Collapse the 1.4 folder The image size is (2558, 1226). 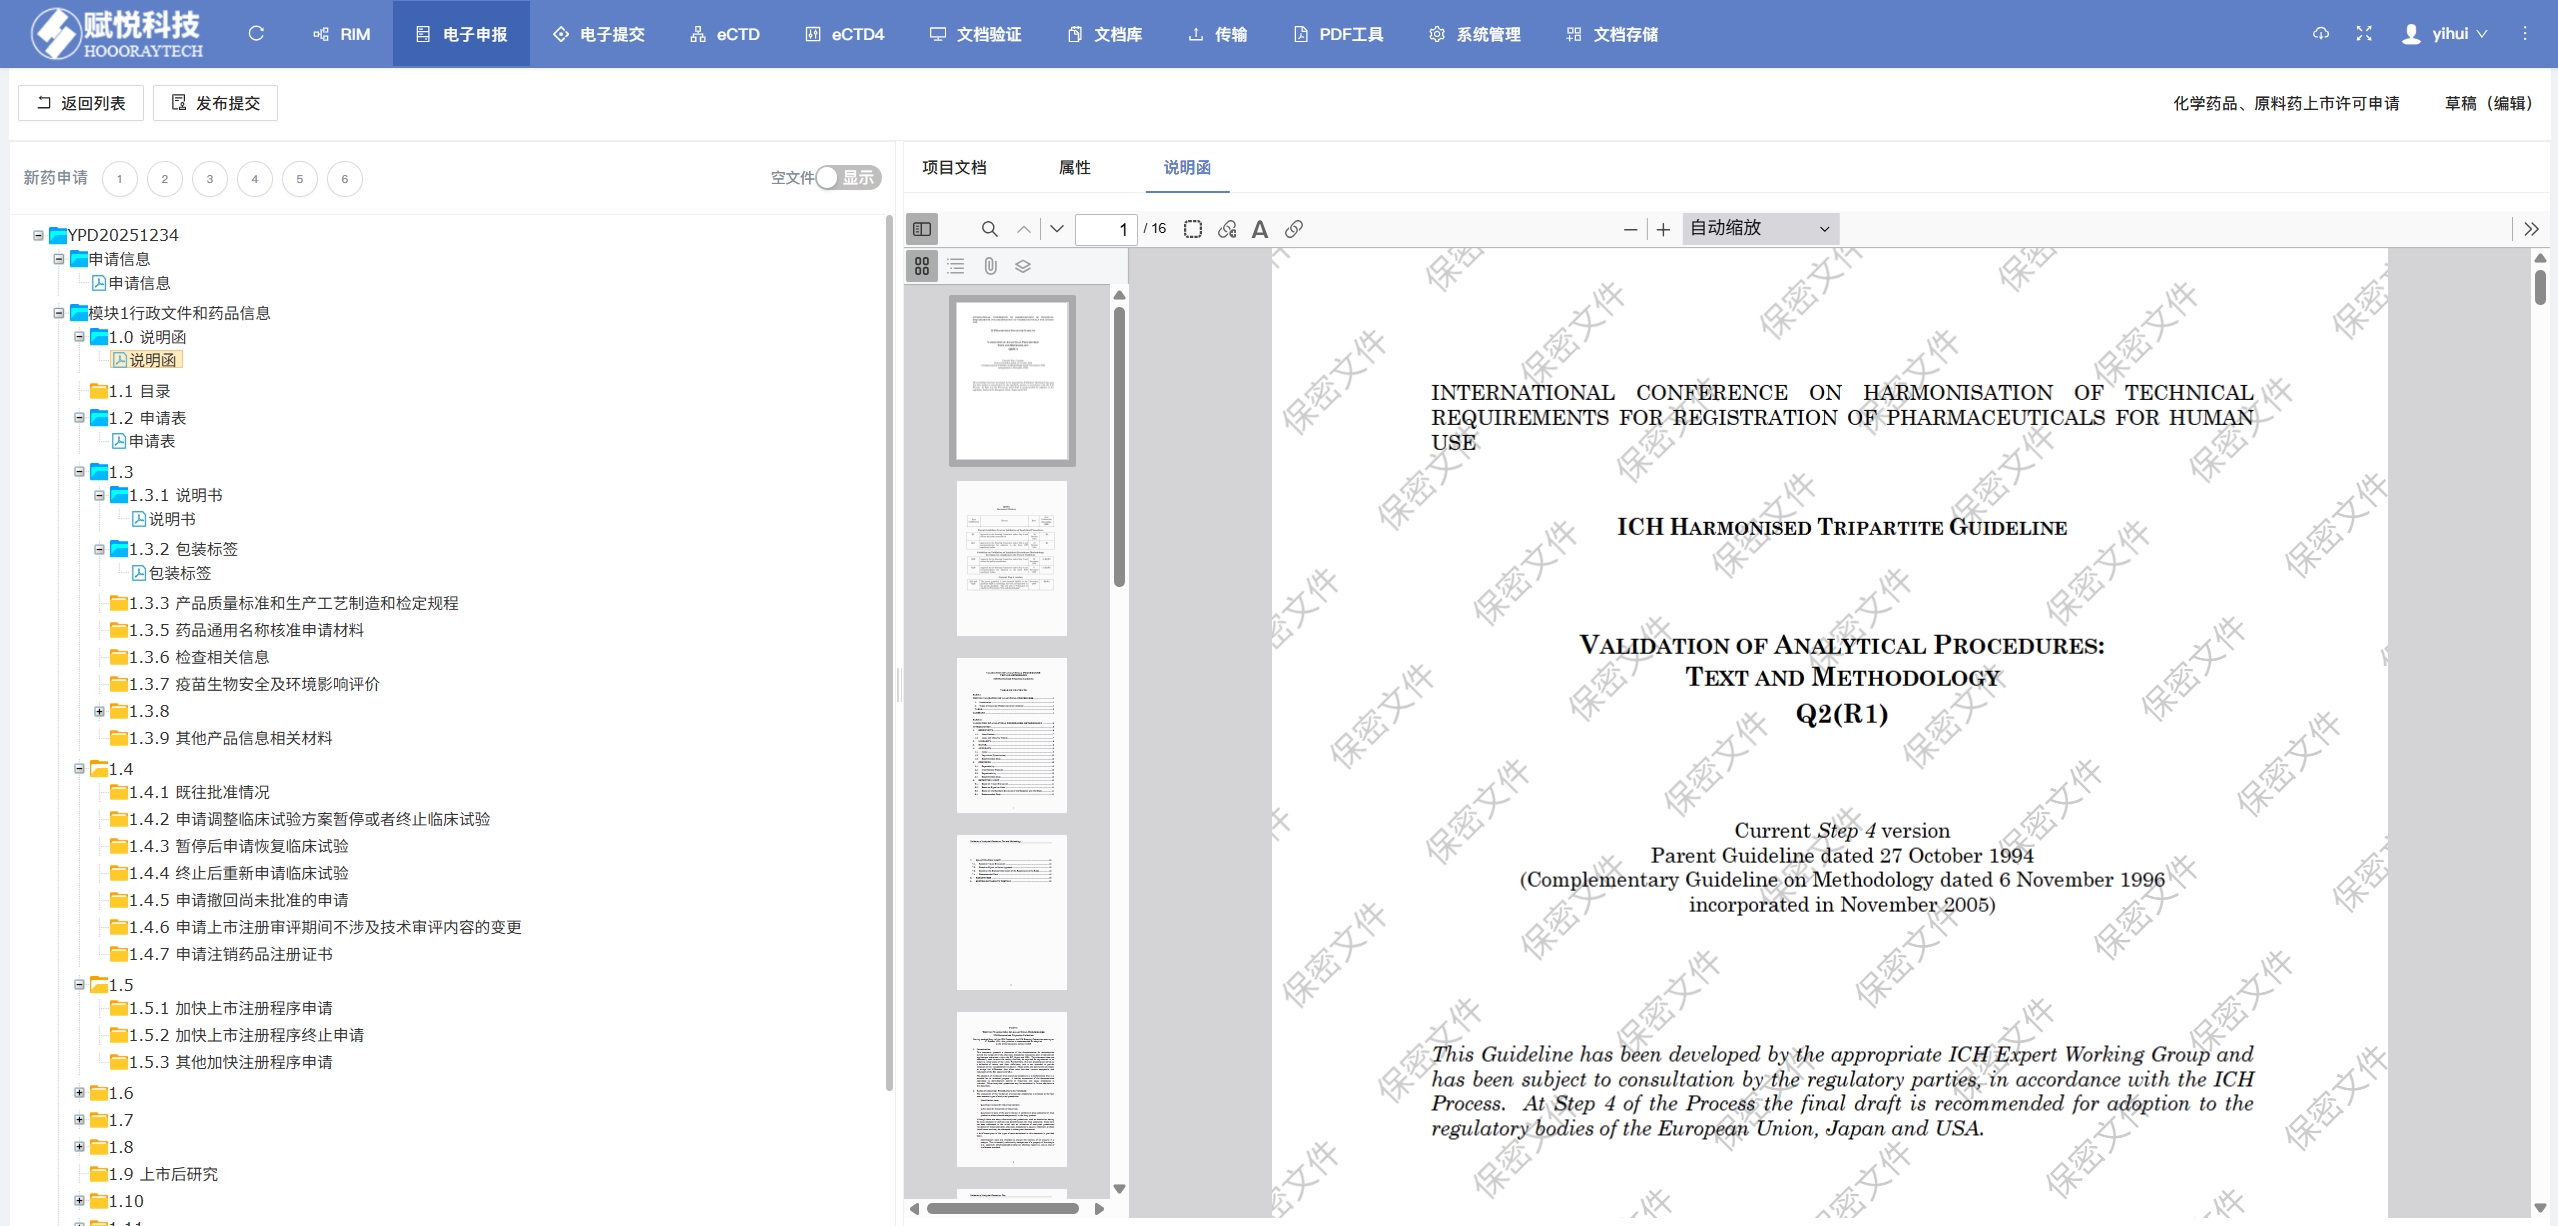coord(79,769)
